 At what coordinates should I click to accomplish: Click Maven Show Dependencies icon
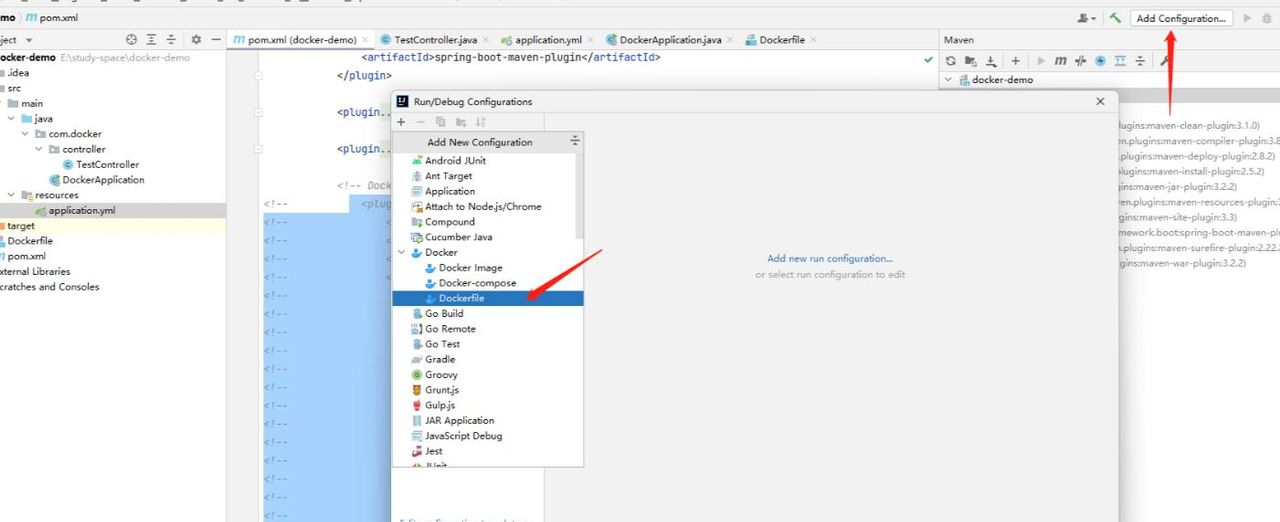pos(1121,61)
